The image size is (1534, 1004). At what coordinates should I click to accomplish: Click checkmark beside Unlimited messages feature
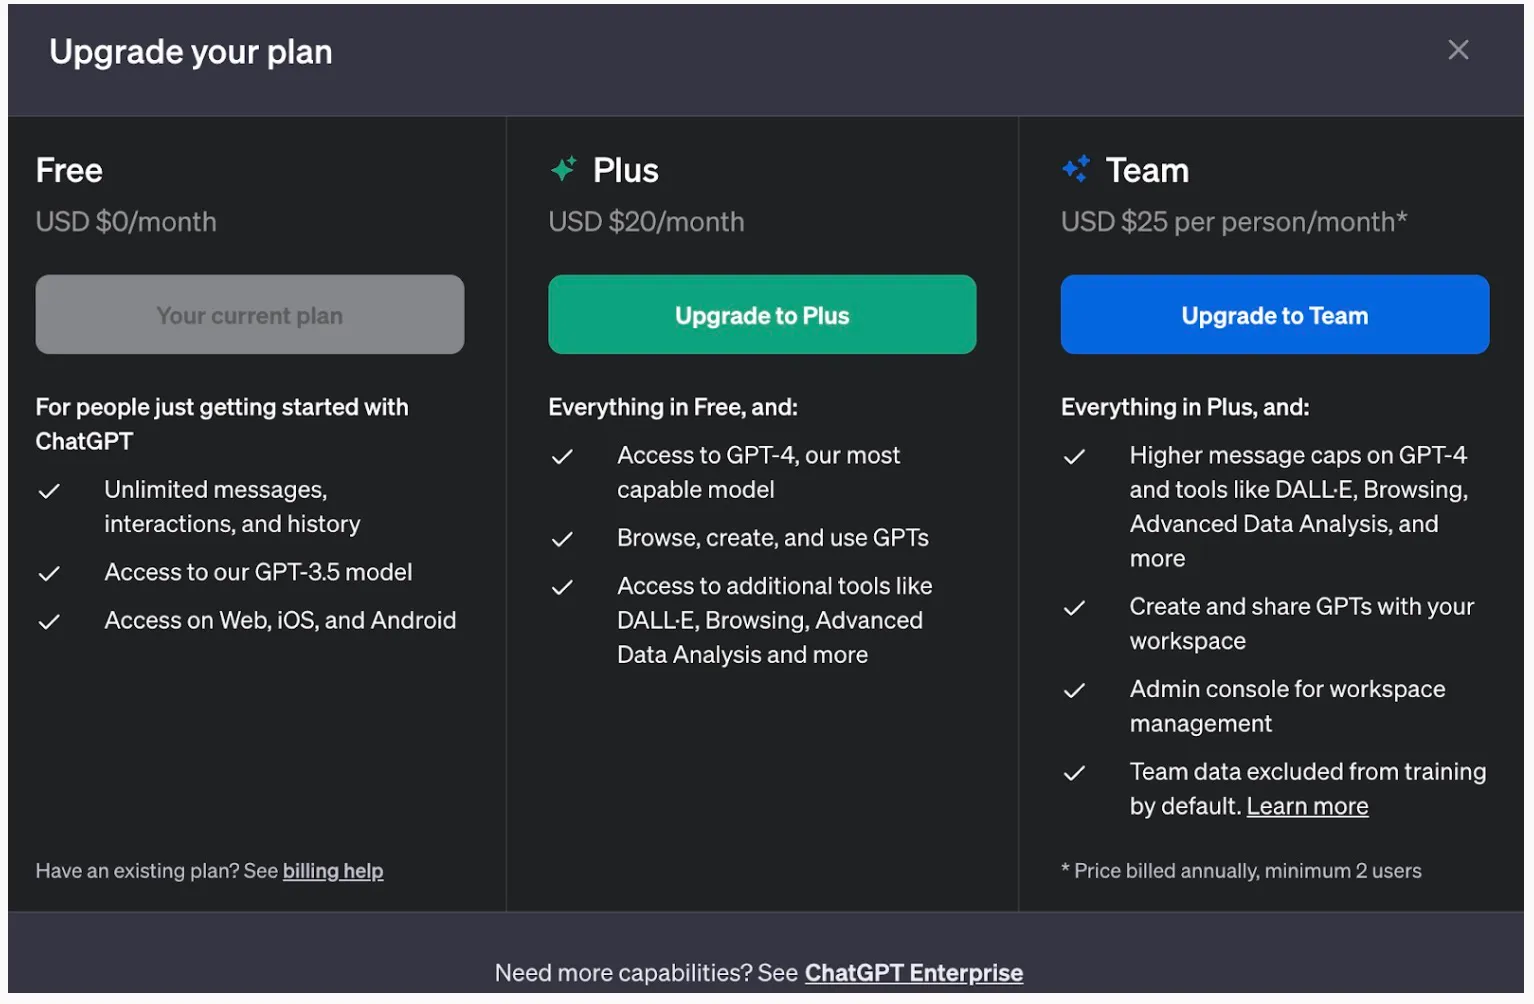49,491
